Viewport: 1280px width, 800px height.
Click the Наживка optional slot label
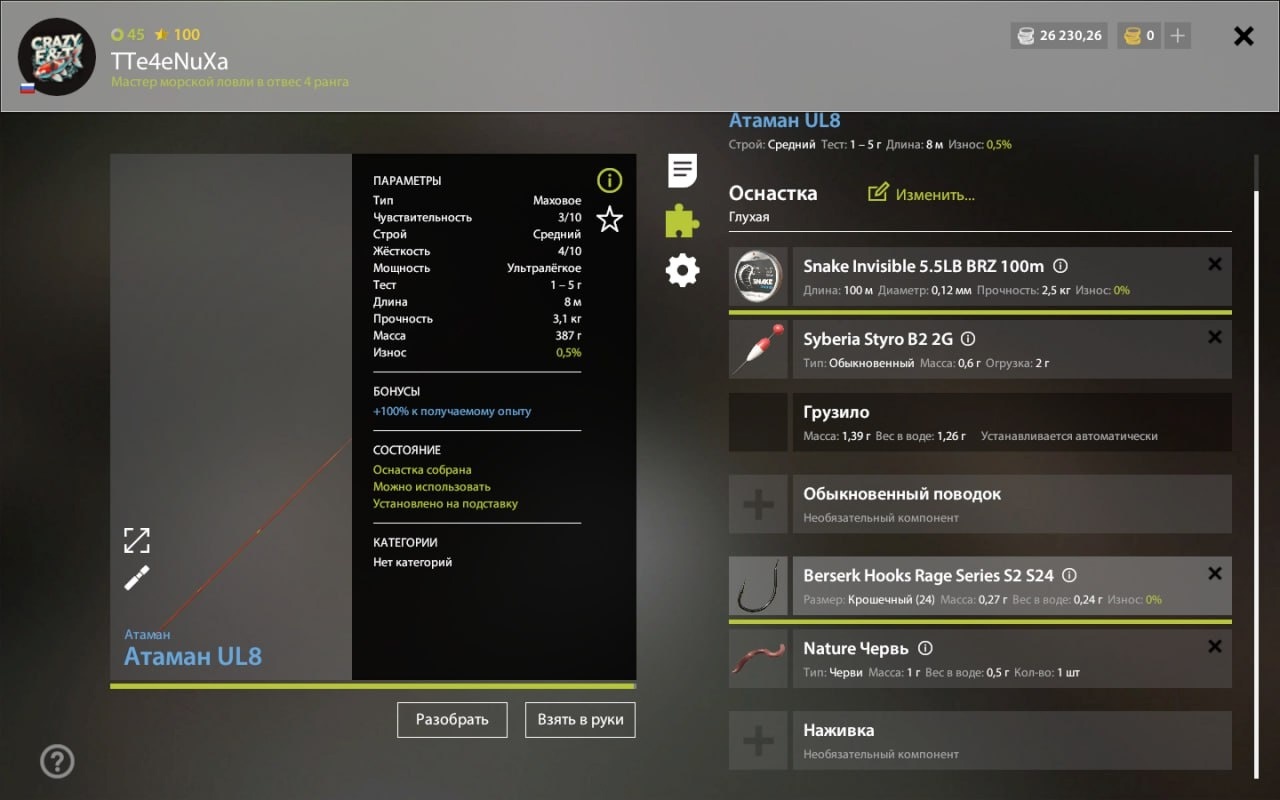tap(839, 731)
